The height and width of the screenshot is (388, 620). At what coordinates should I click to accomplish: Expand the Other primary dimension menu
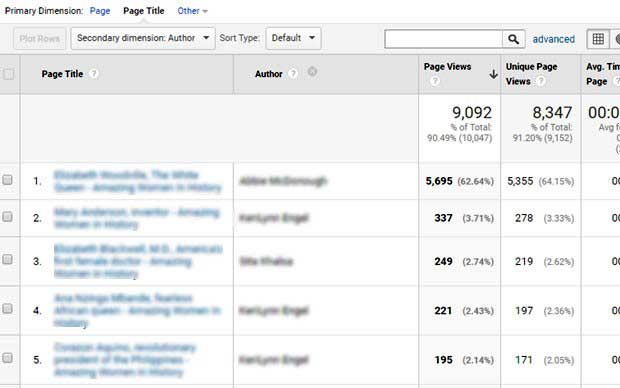click(192, 11)
